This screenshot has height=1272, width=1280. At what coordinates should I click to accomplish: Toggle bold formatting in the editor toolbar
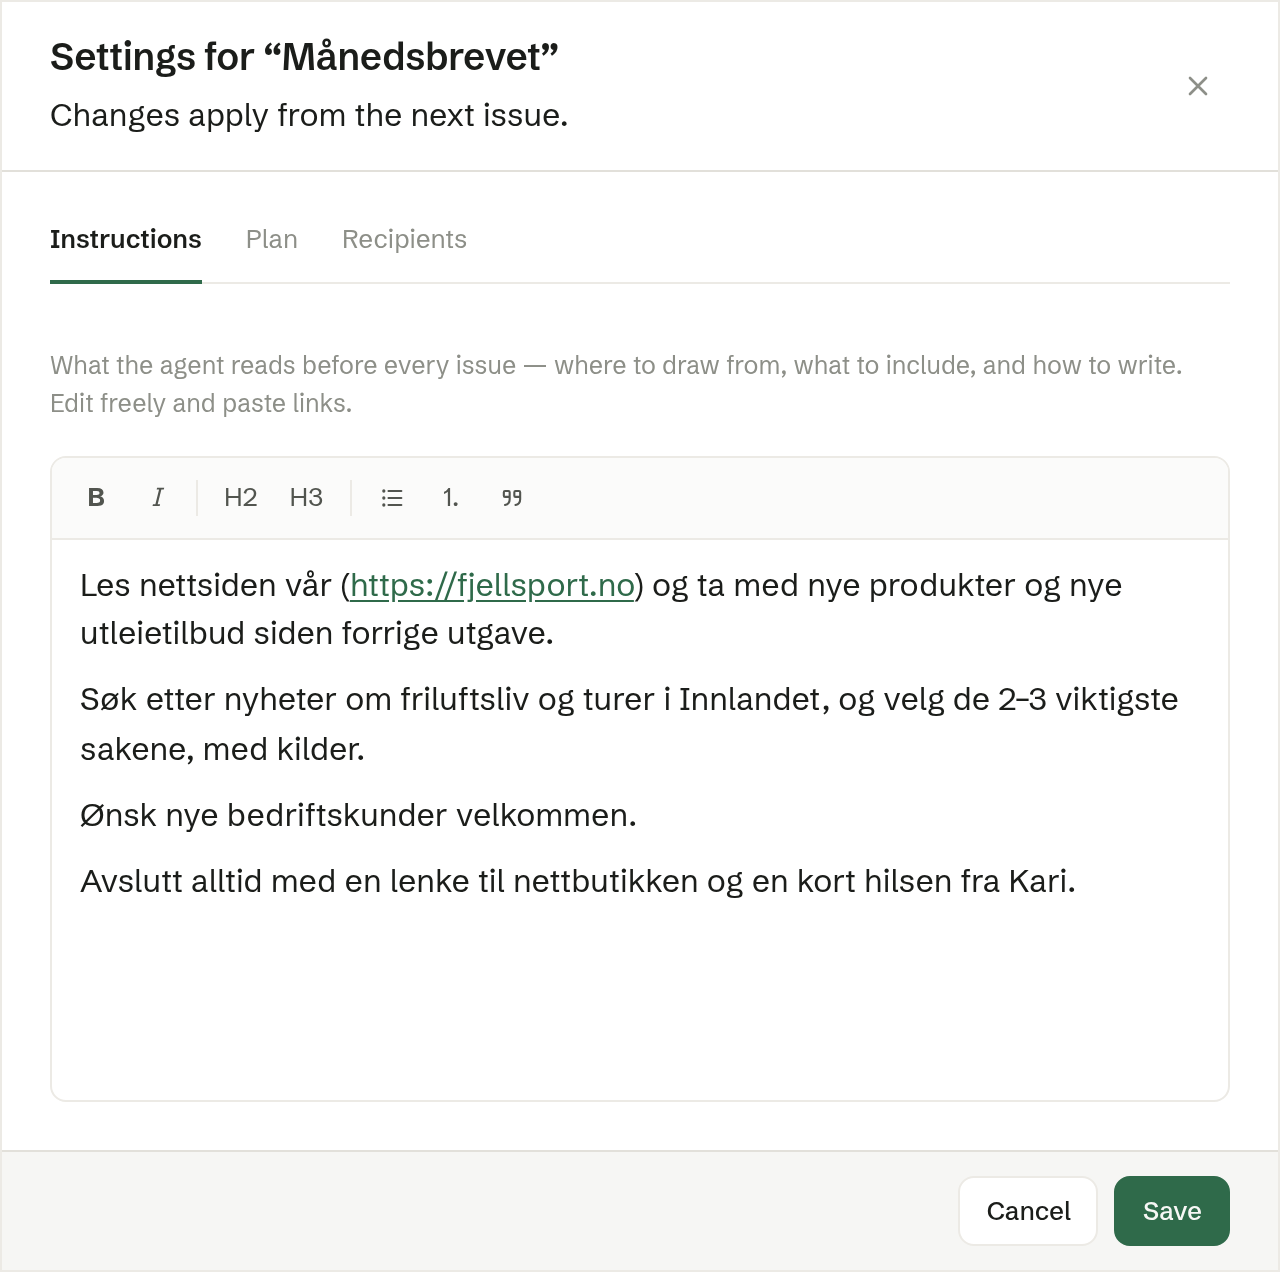click(96, 498)
